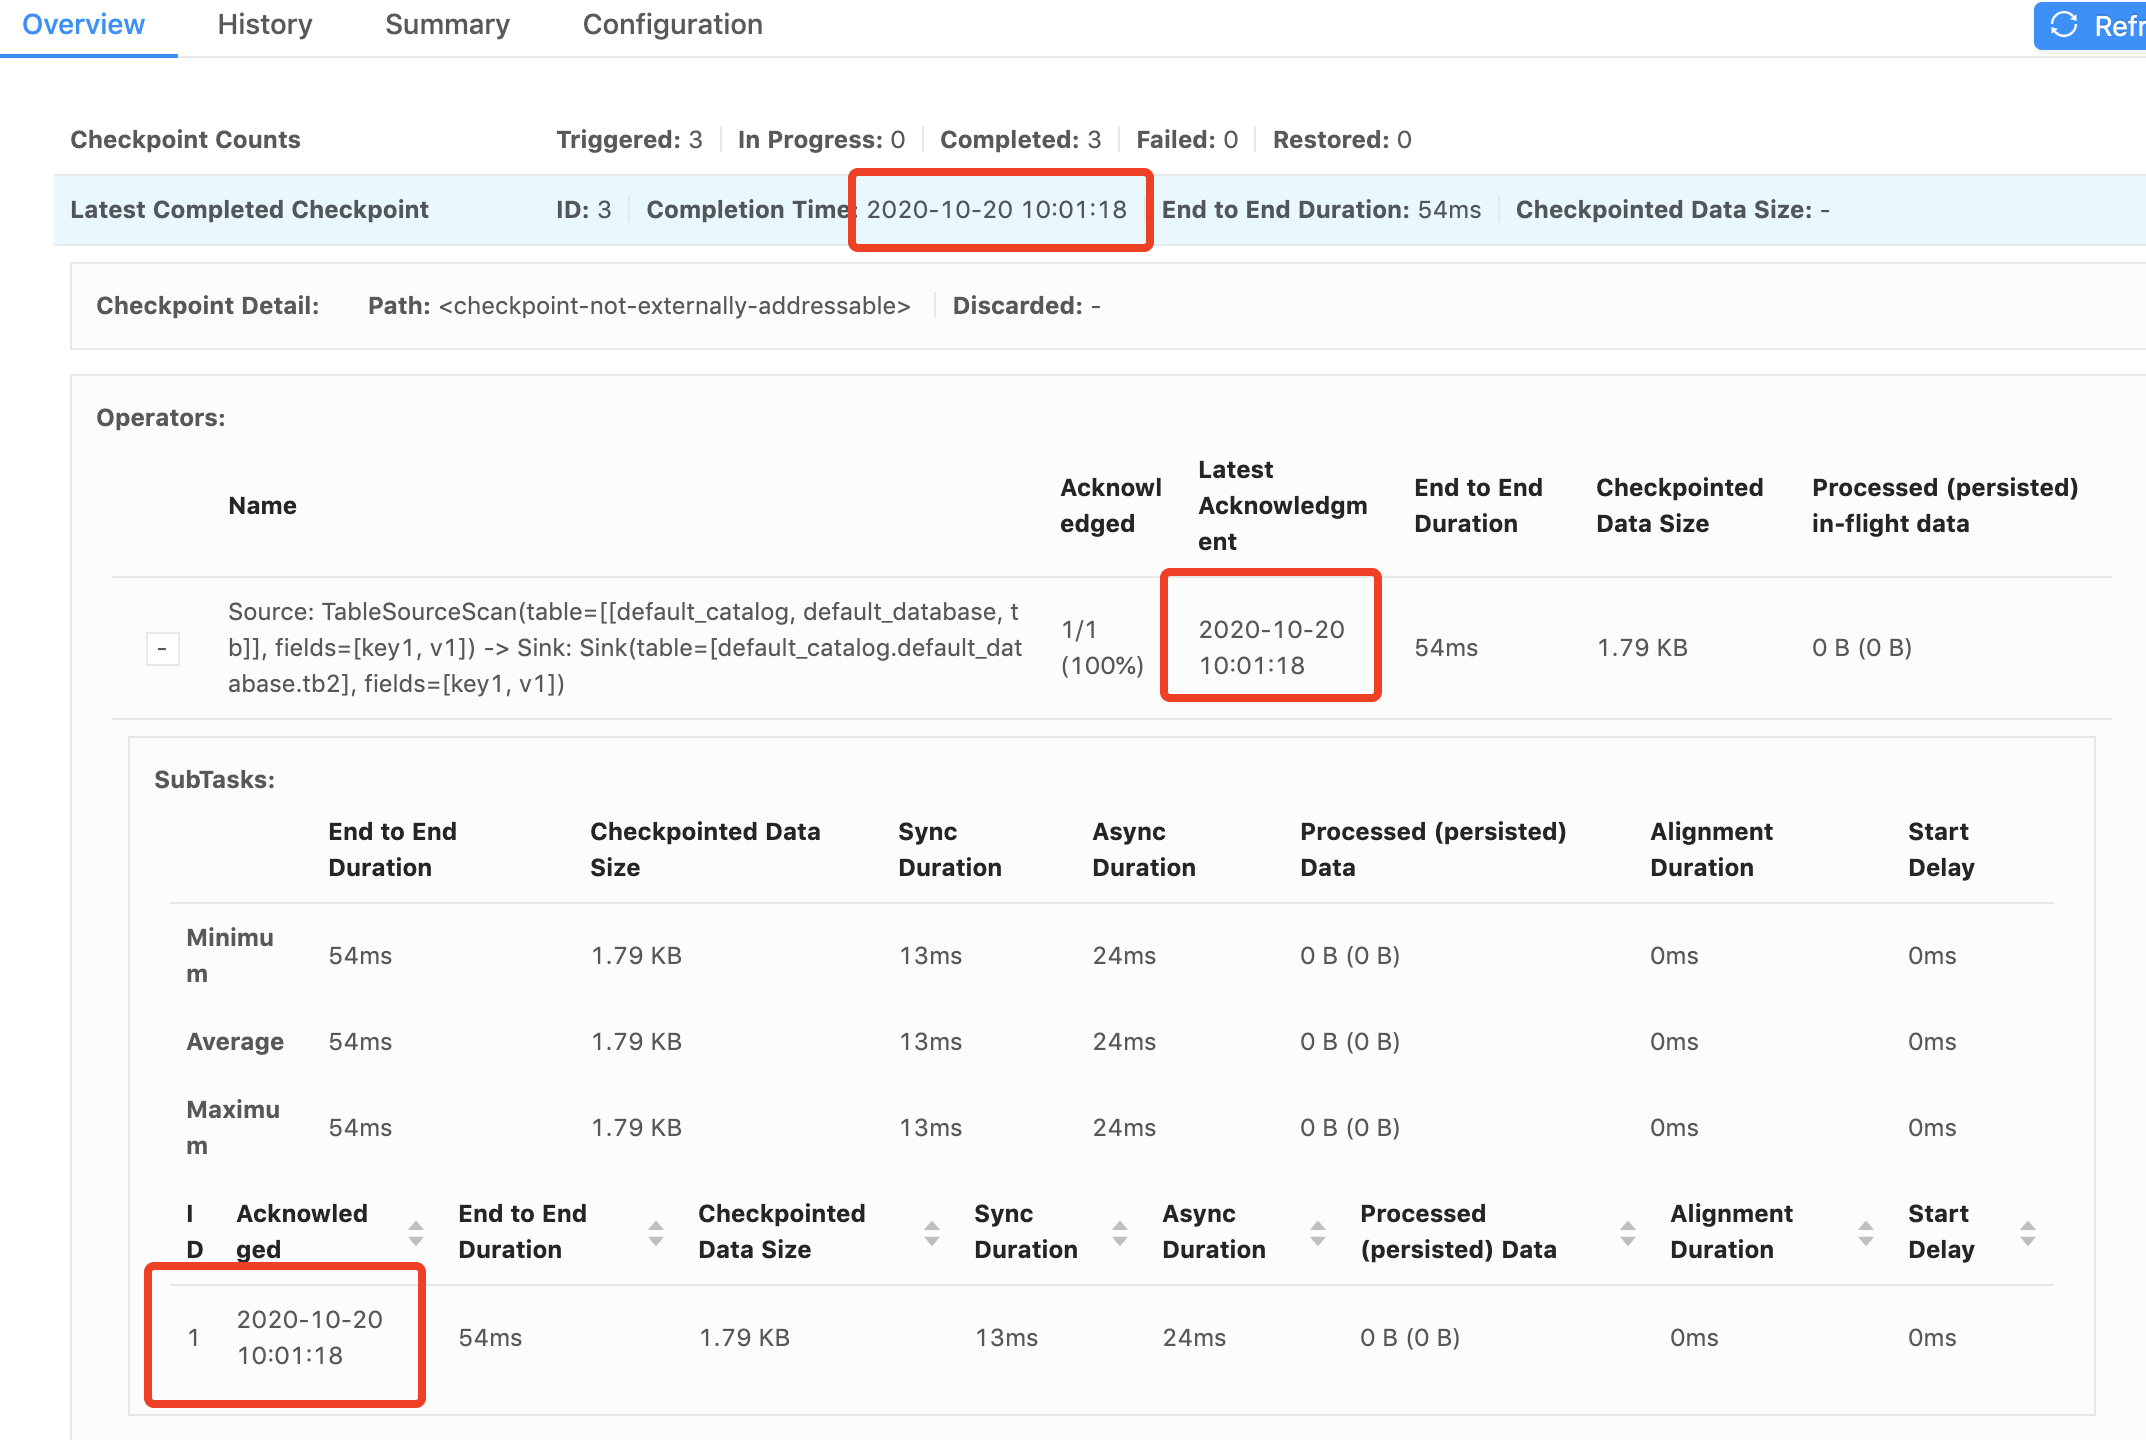Collapse the Source TableSourceScan operator row
This screenshot has height=1440, width=2146.
(x=162, y=648)
